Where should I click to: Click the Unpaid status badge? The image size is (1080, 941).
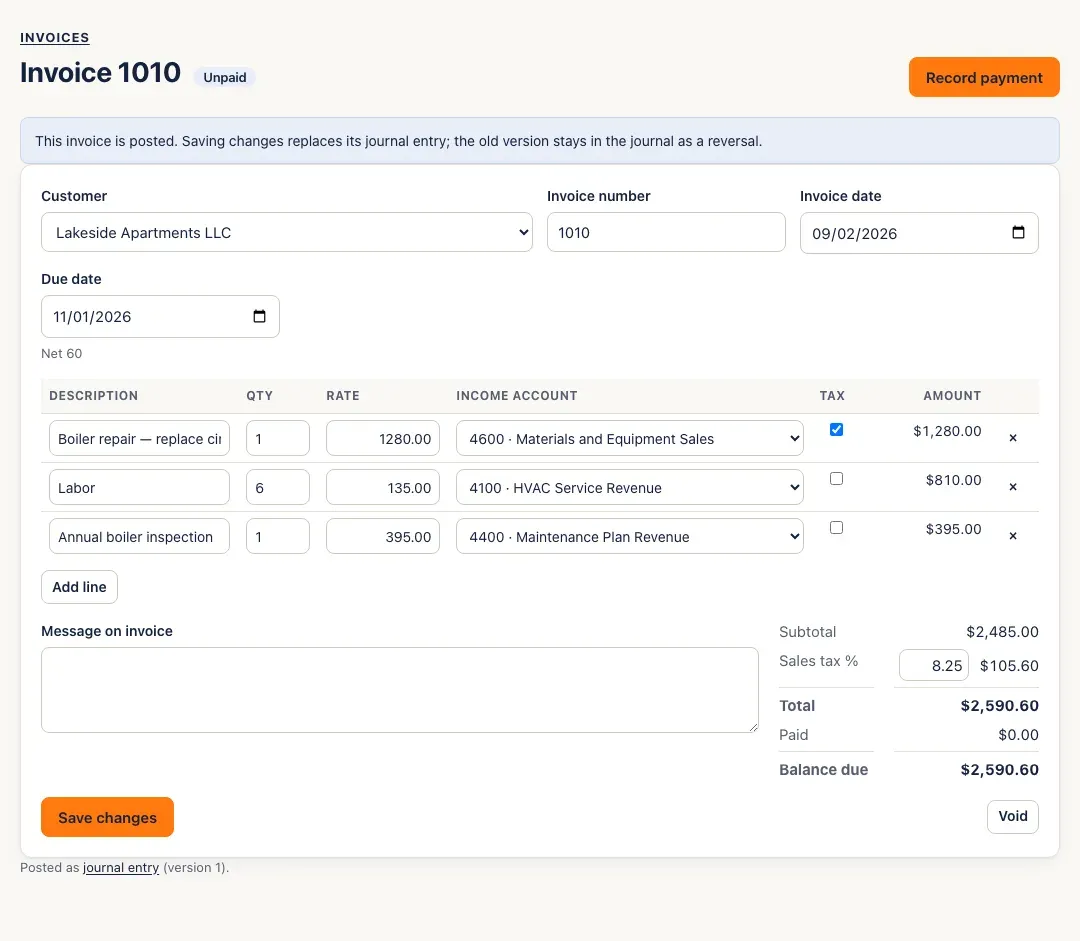[x=225, y=77]
